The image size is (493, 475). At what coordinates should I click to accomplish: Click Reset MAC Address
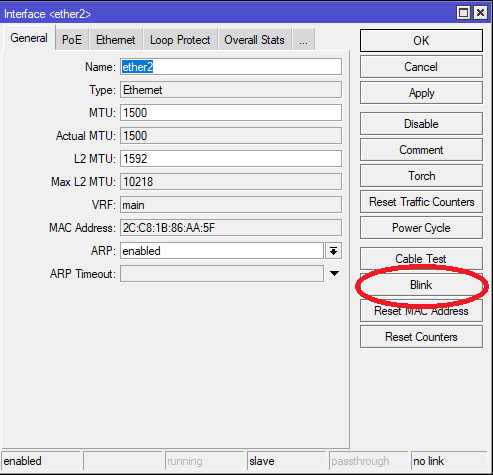tap(421, 311)
